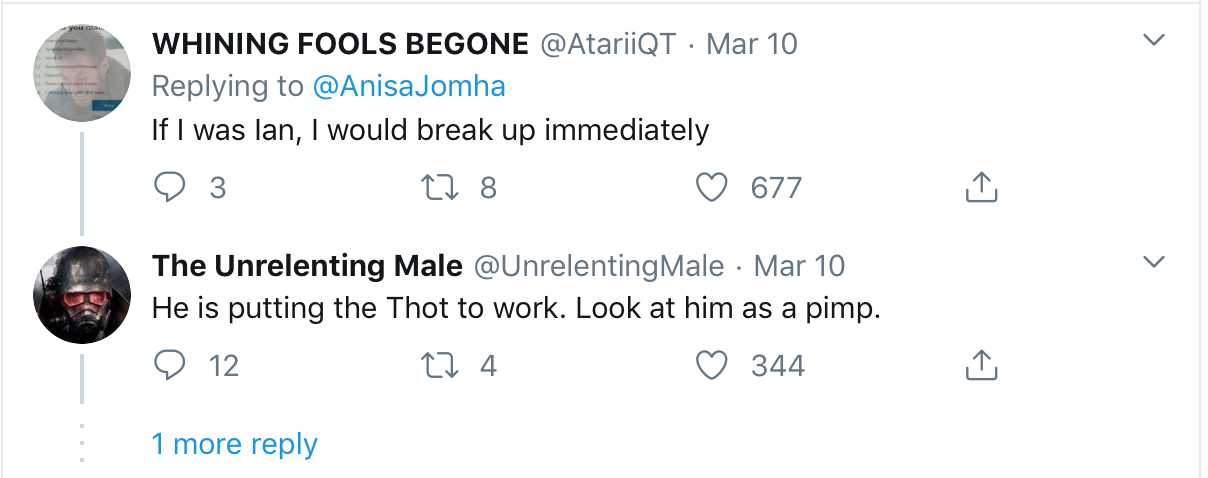Like the tweet with 677 likes
Screen dimensions: 1208x478
[711, 187]
